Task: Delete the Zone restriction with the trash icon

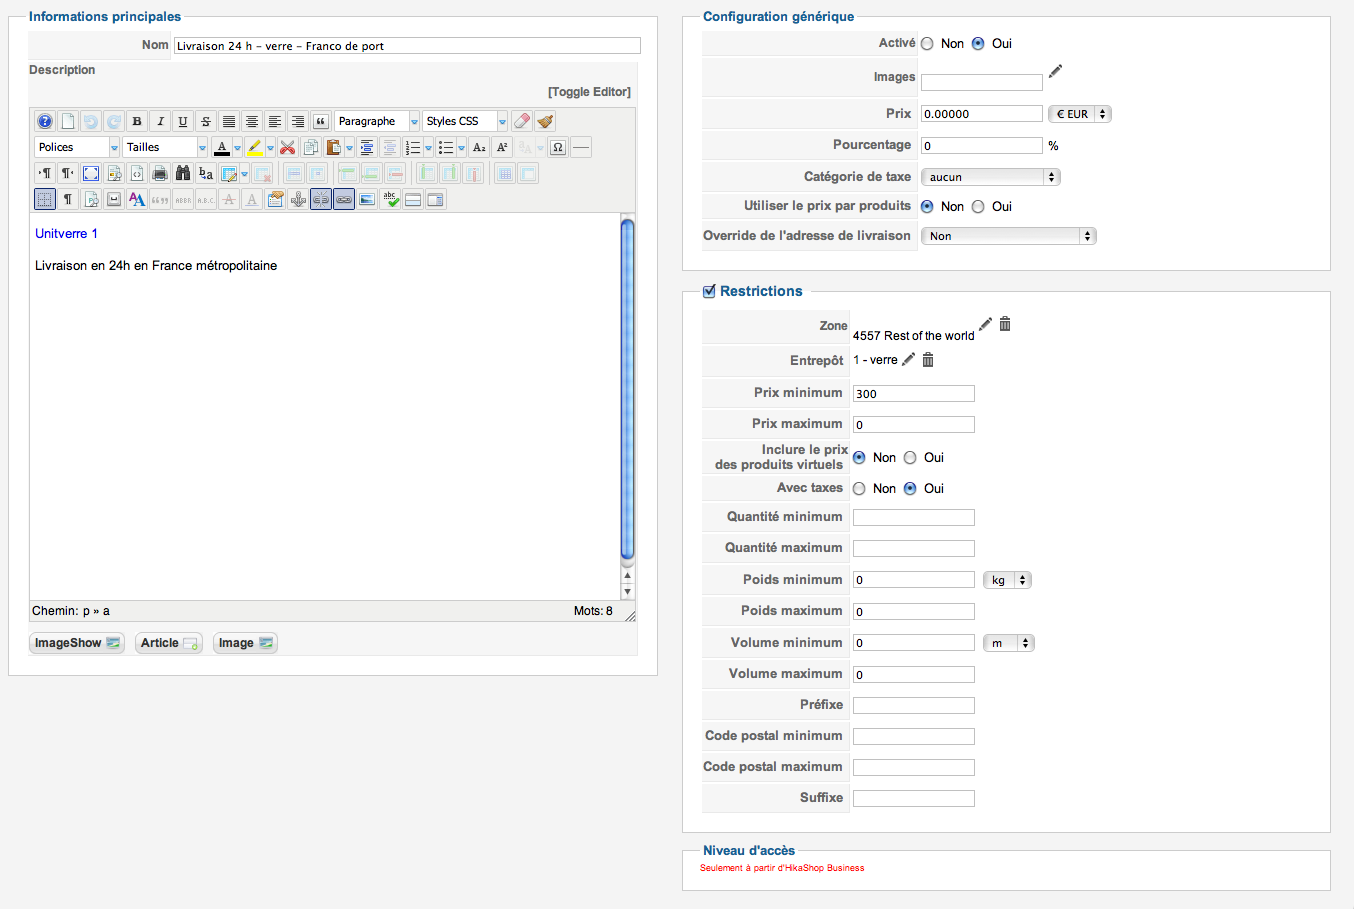Action: click(1005, 324)
